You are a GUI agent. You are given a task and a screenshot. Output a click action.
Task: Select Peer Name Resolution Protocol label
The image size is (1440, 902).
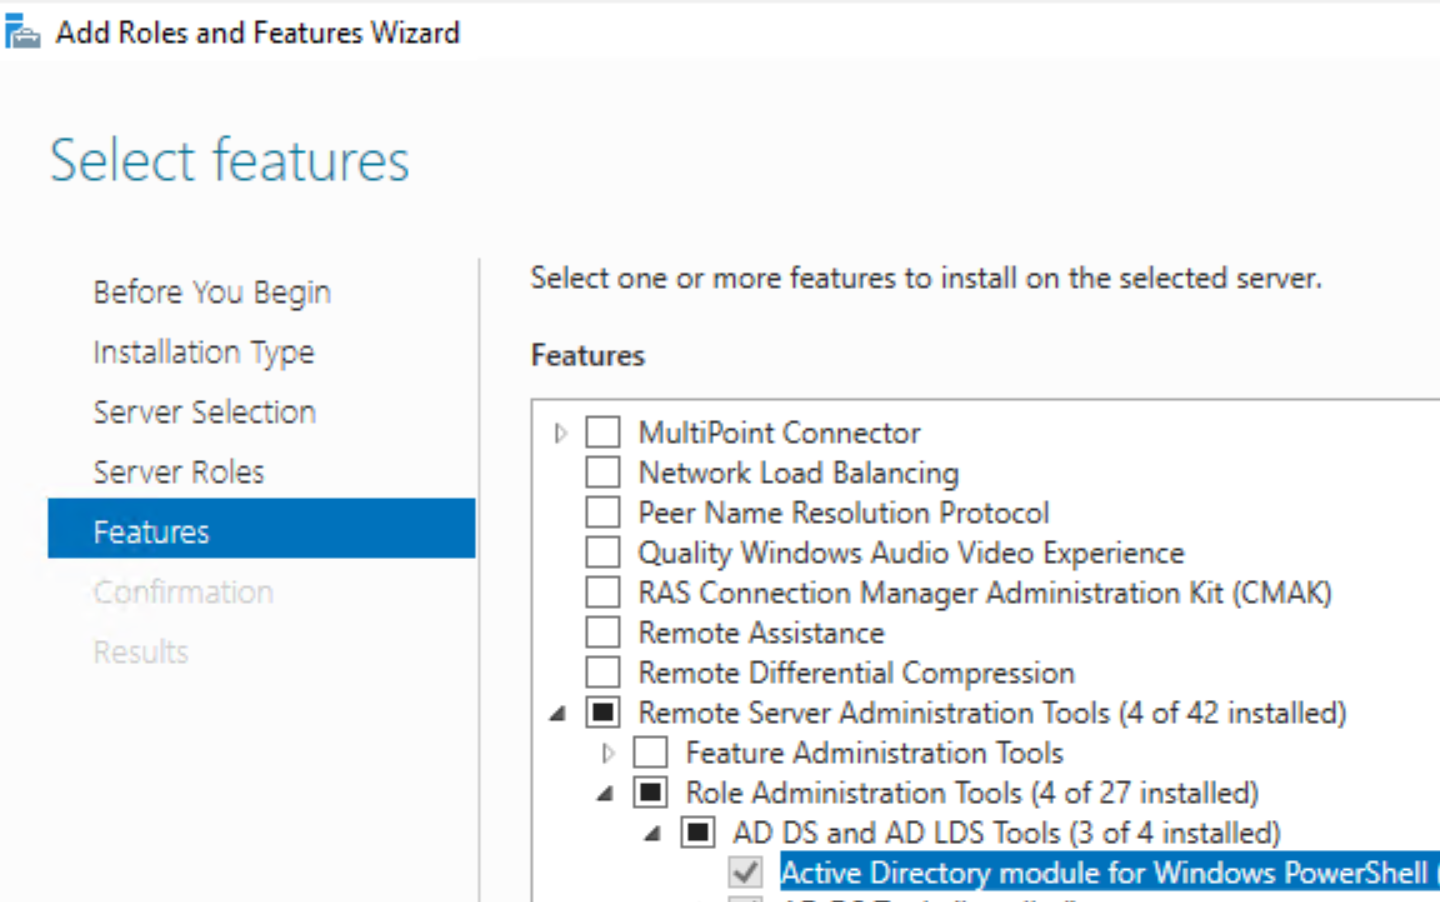[x=844, y=513]
